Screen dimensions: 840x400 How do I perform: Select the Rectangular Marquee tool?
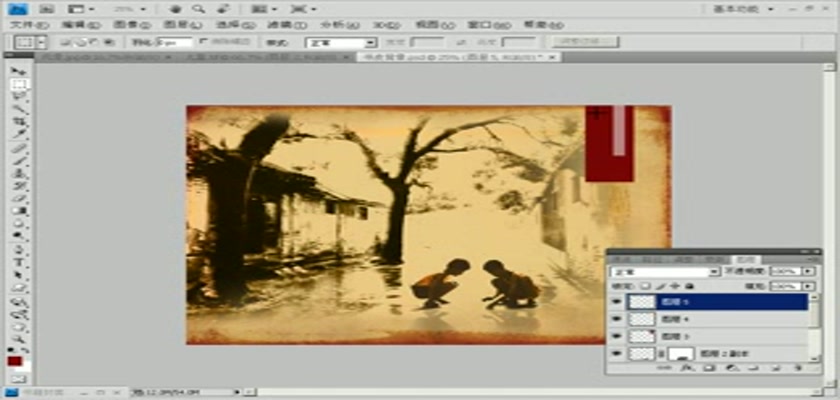coord(17,85)
